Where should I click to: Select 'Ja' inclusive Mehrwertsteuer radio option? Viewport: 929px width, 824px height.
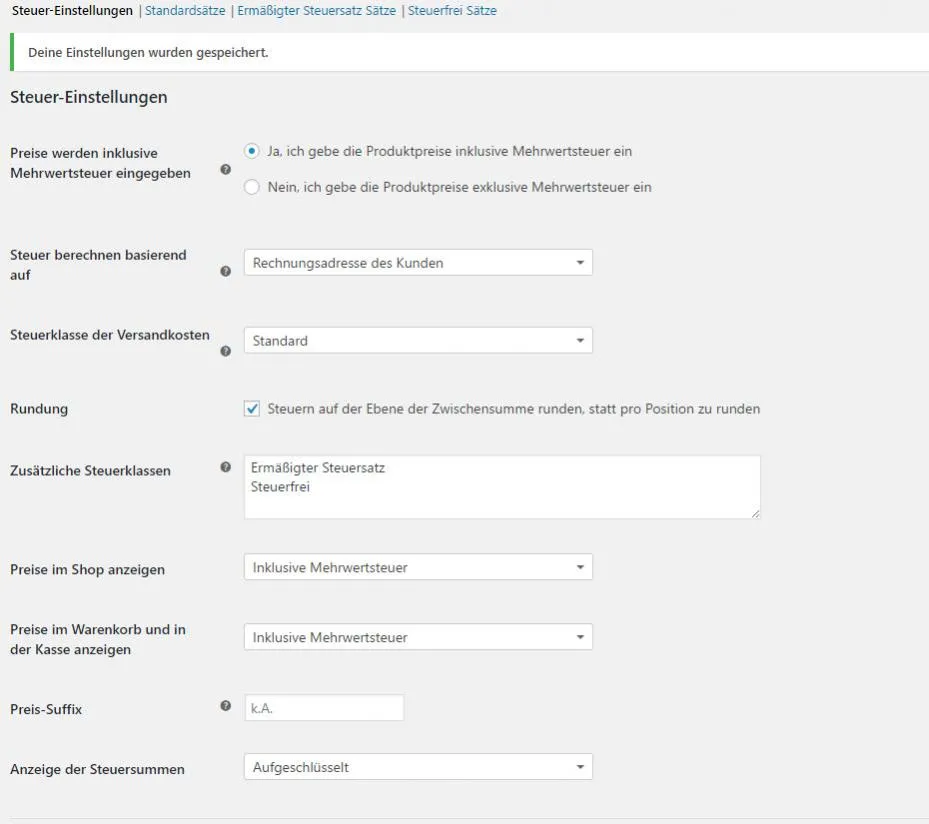[x=252, y=151]
